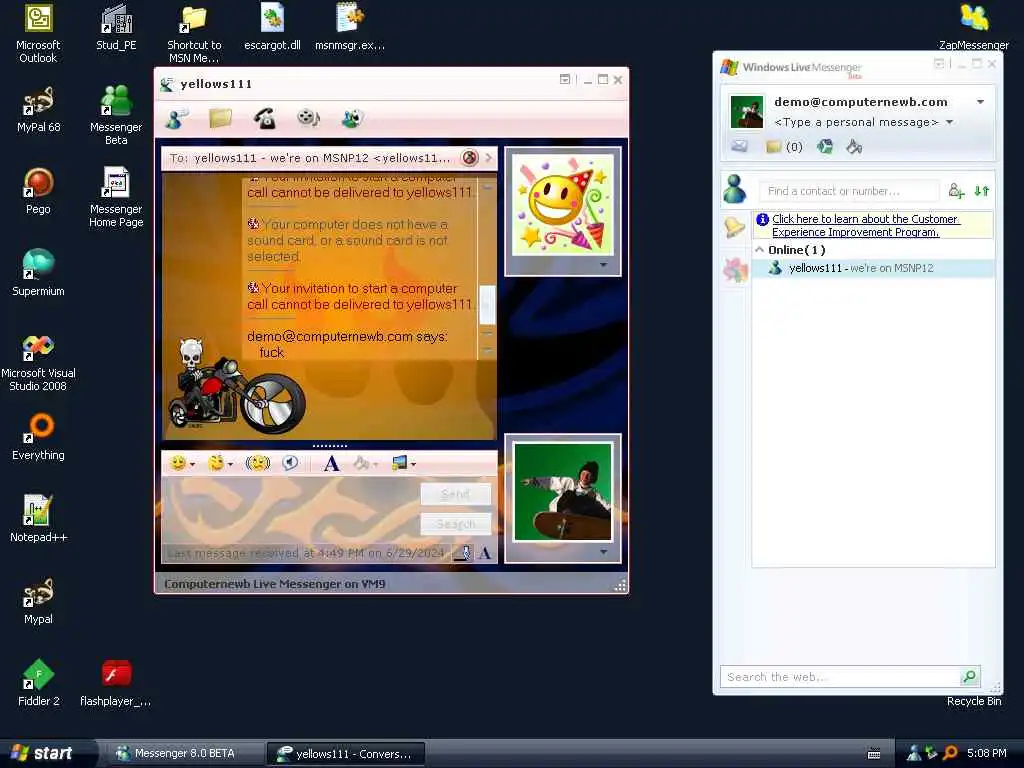The image size is (1024, 768).
Task: Open the Supermium desktop shortcut
Action: pyautogui.click(x=38, y=273)
